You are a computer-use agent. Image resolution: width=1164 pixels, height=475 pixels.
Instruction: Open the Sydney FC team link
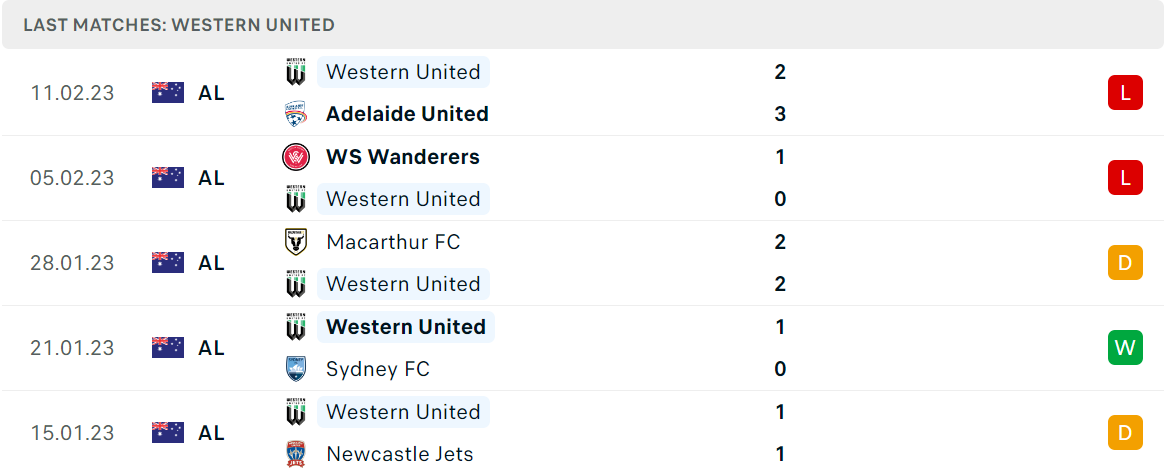378,369
